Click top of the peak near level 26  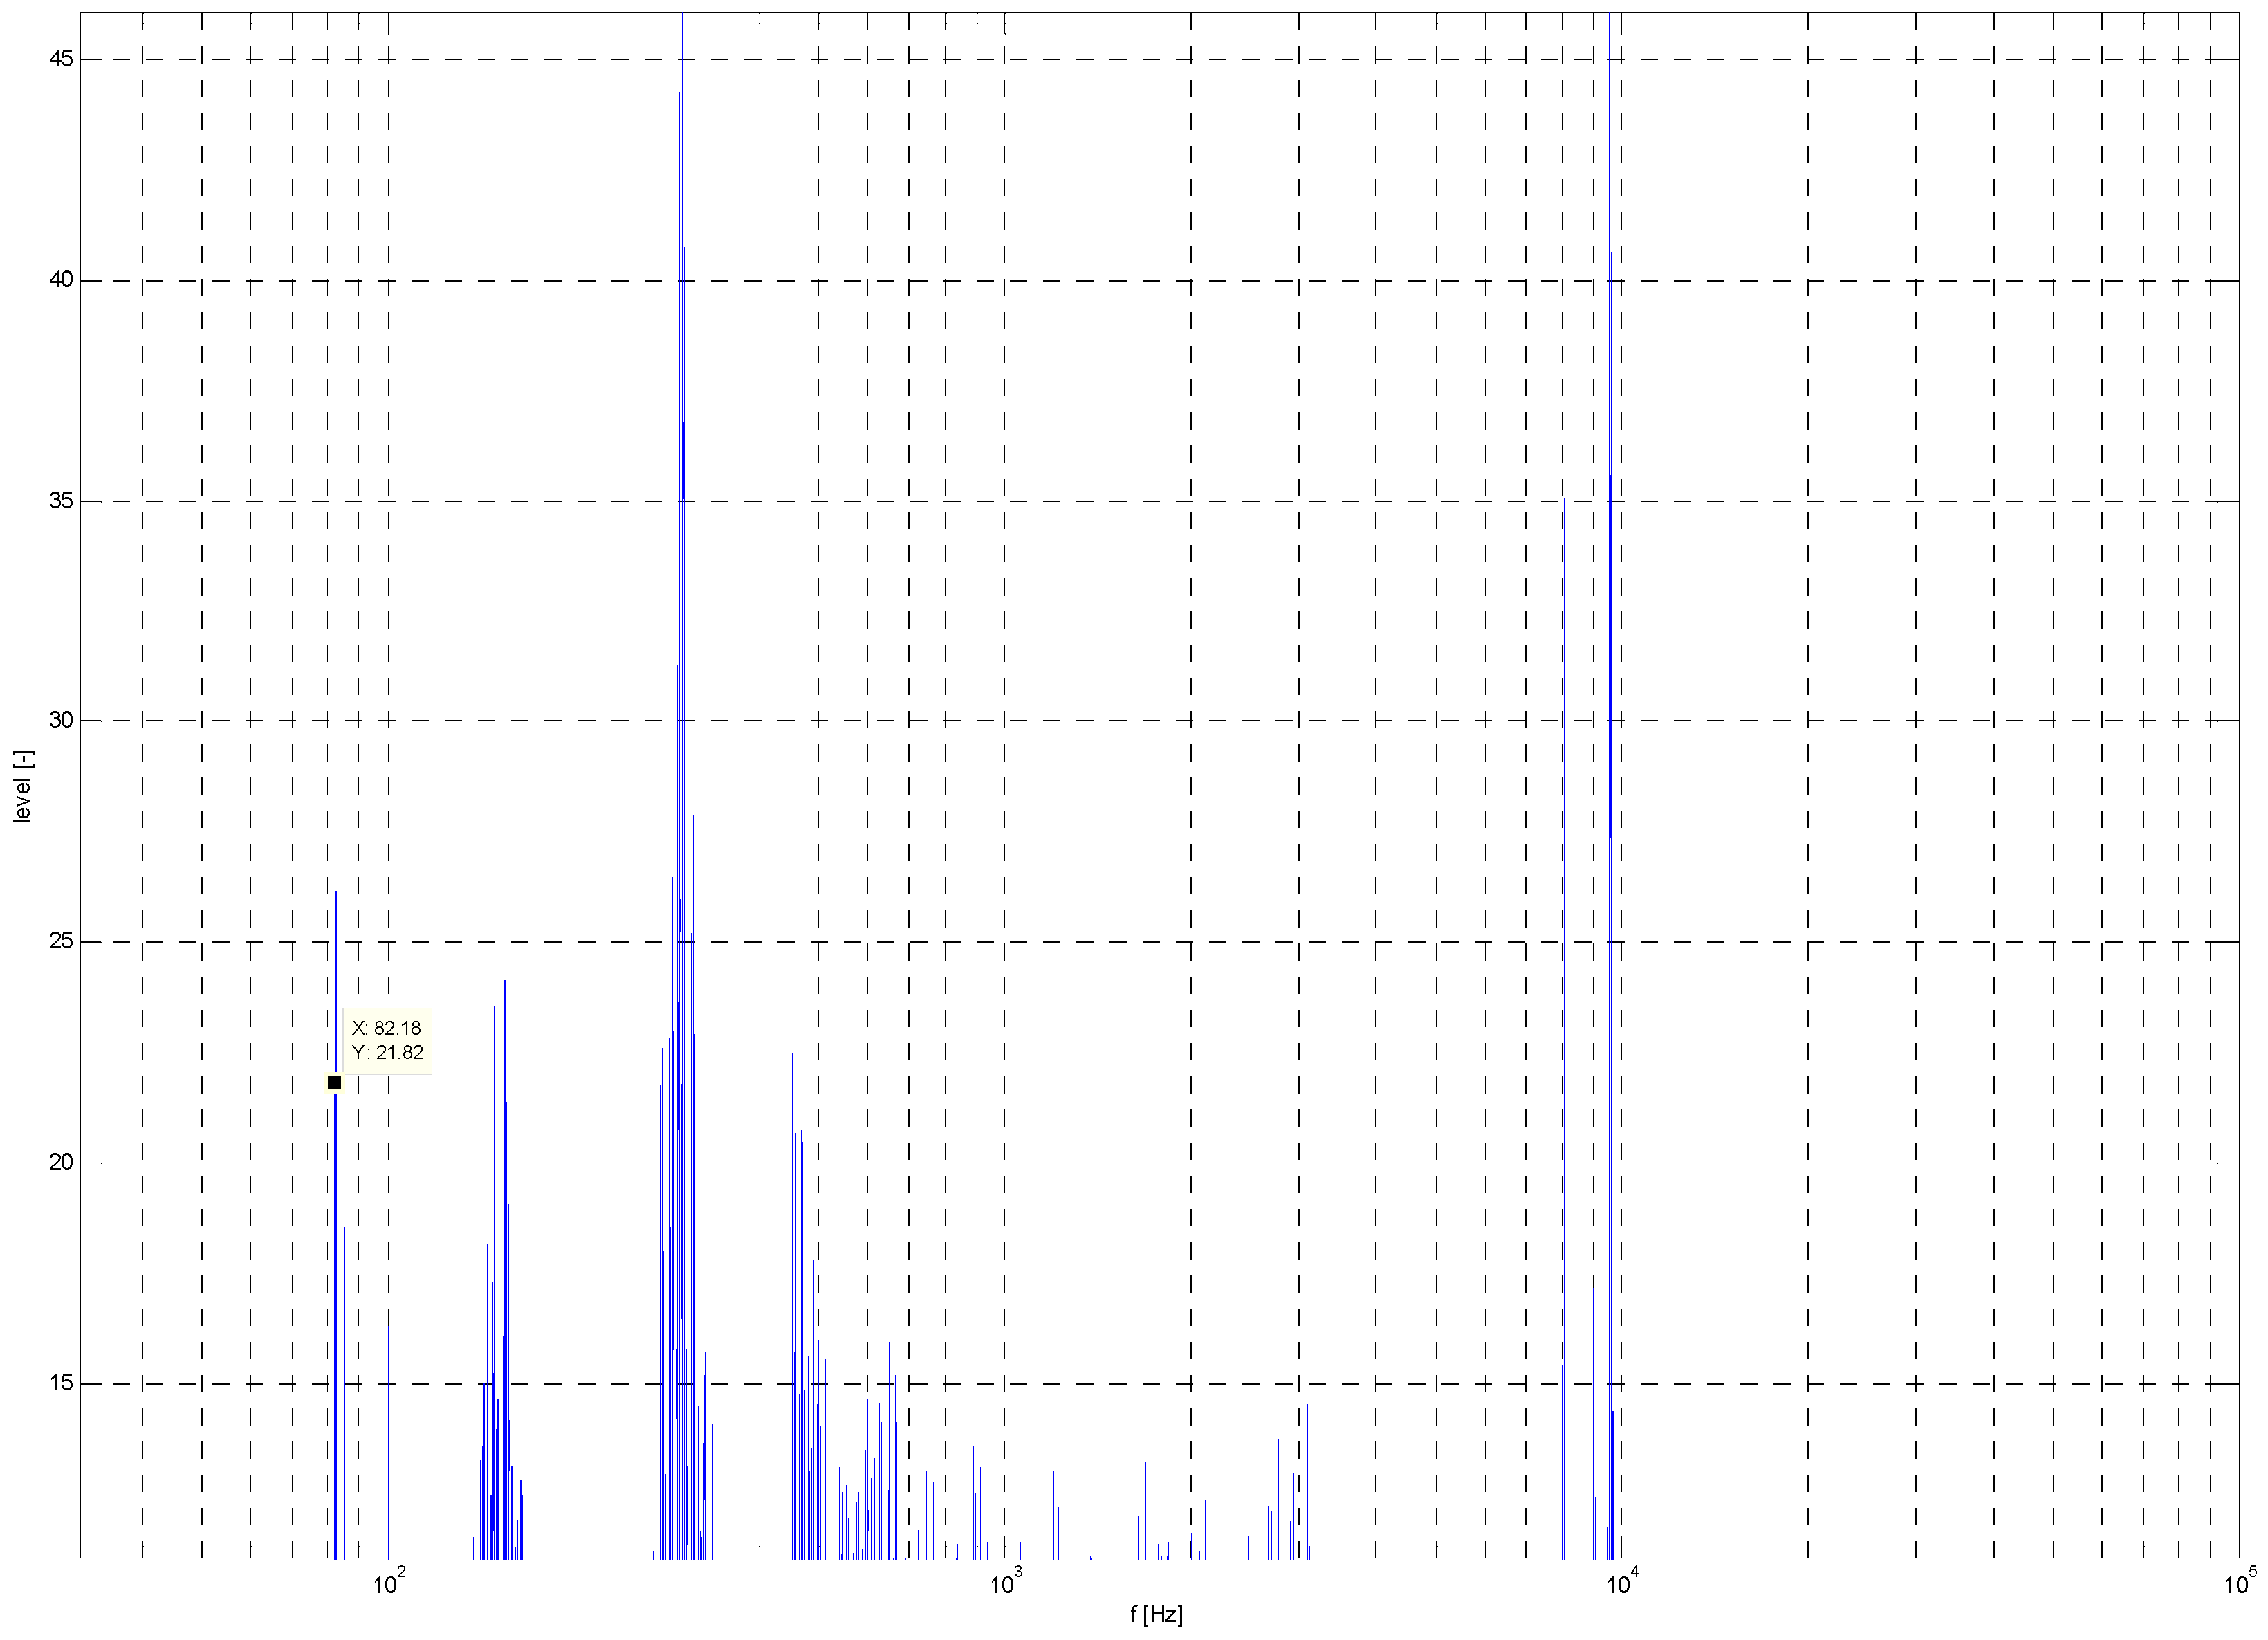coord(336,892)
